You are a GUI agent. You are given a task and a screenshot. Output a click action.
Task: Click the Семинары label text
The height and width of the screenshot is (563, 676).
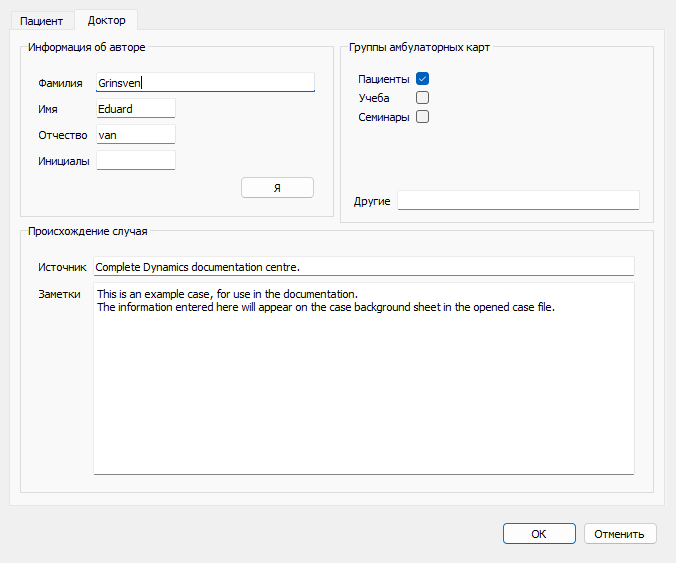pyautogui.click(x=384, y=117)
